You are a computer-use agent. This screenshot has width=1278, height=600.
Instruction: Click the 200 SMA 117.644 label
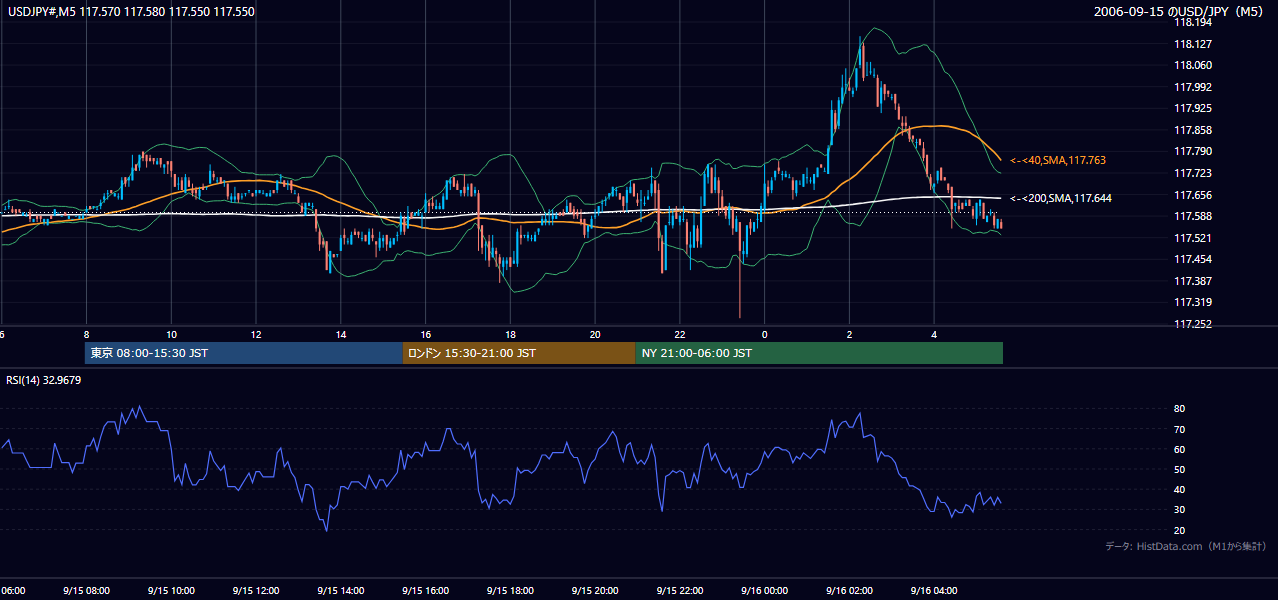point(1060,198)
